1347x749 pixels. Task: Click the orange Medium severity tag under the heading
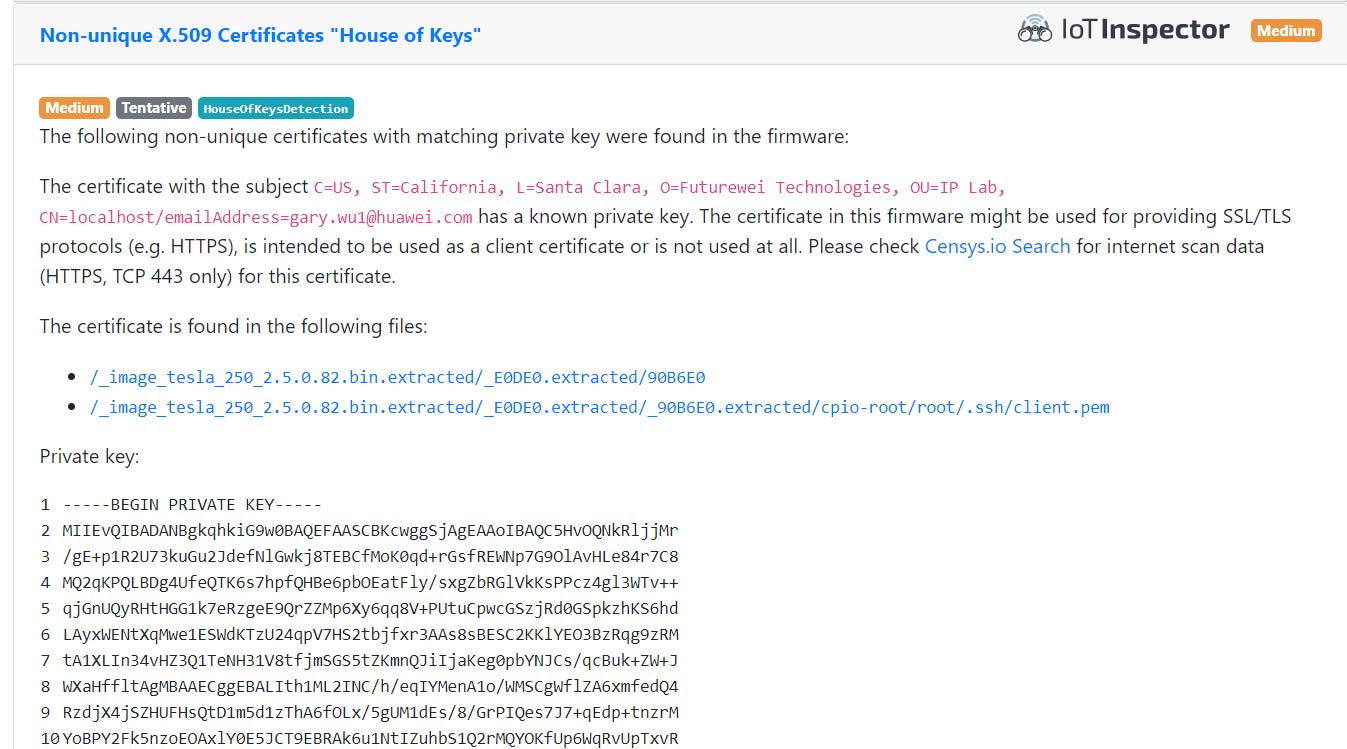pos(74,108)
